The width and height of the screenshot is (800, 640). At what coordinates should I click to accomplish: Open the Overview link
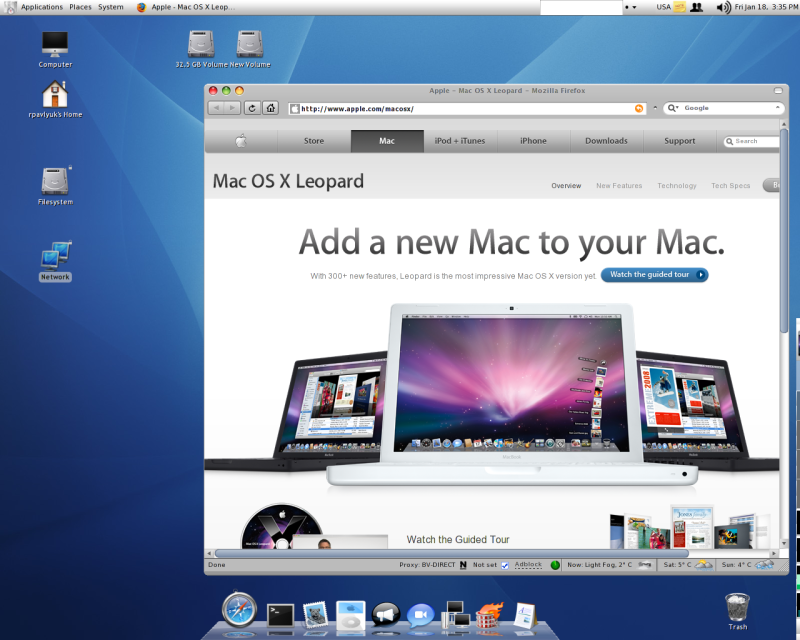[566, 186]
